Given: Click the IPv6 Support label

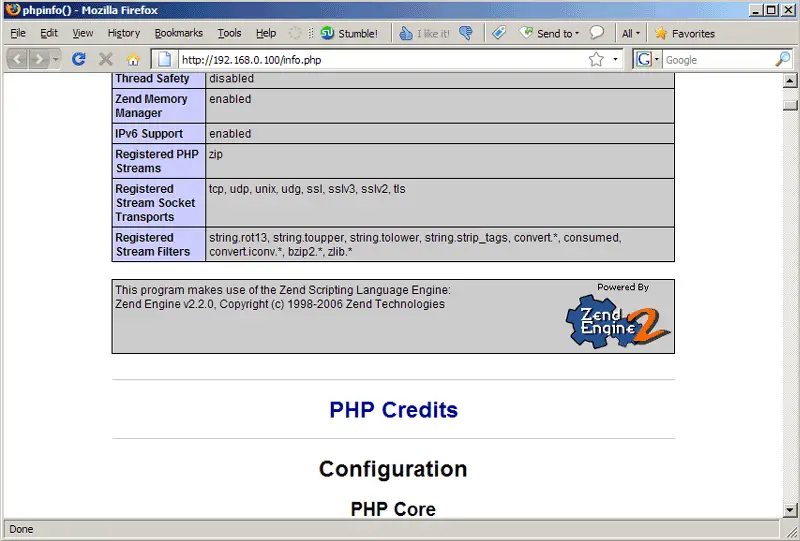Looking at the screenshot, I should pyautogui.click(x=148, y=134).
